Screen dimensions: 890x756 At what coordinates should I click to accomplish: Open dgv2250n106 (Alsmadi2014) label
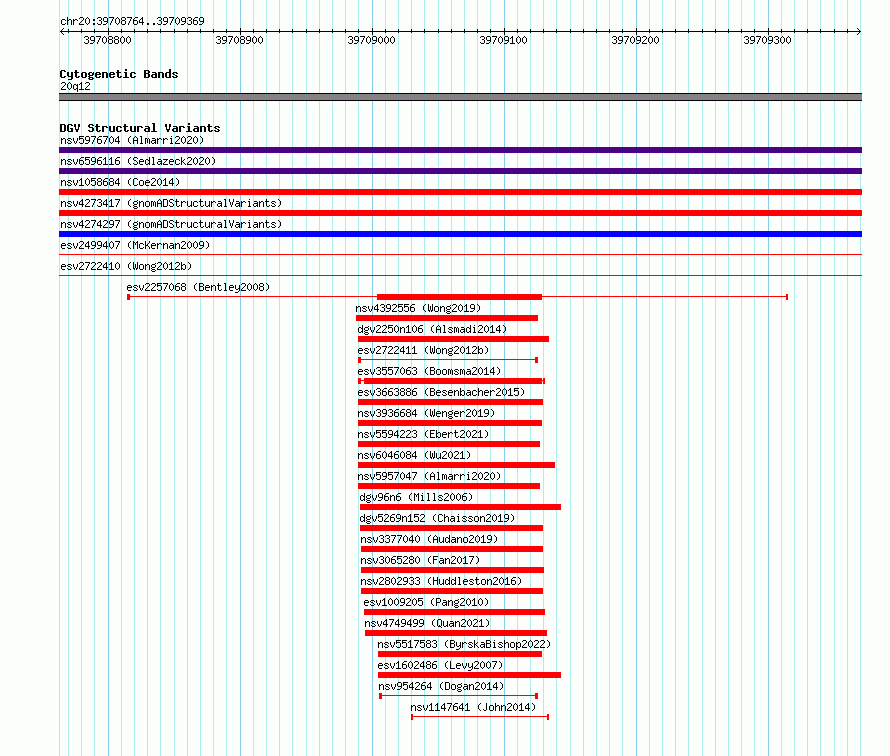click(x=432, y=329)
